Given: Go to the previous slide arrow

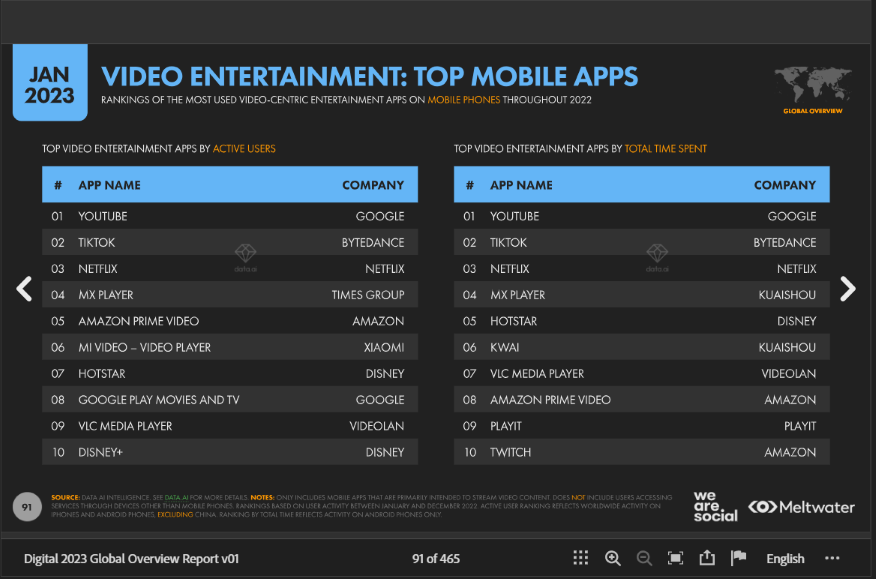Looking at the screenshot, I should [x=24, y=289].
